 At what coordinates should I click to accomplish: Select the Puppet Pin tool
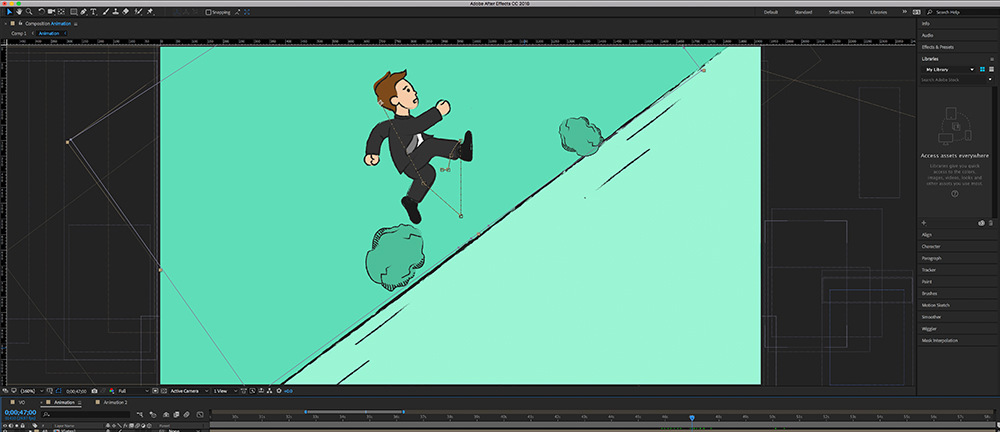tap(151, 12)
